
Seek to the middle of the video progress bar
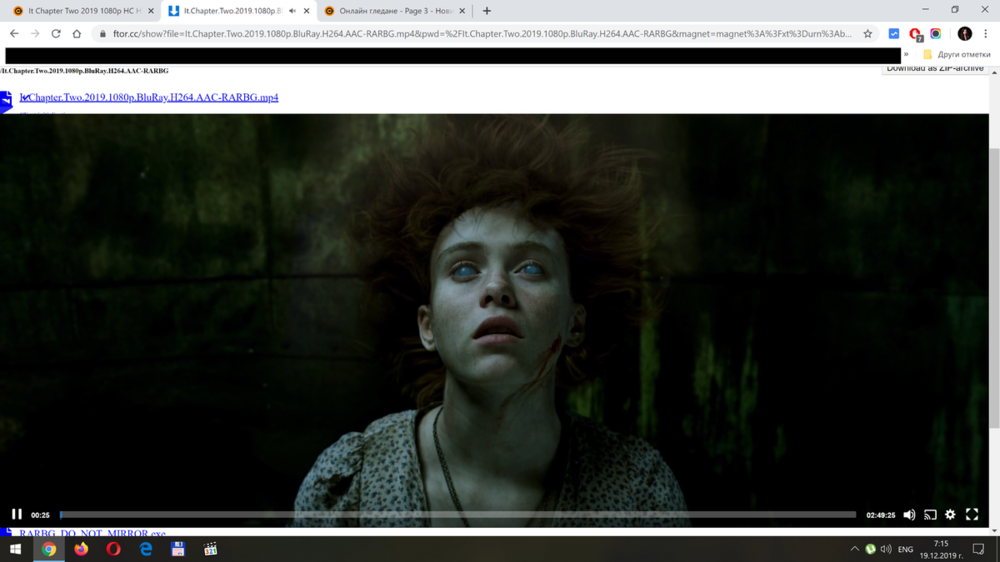tap(458, 515)
